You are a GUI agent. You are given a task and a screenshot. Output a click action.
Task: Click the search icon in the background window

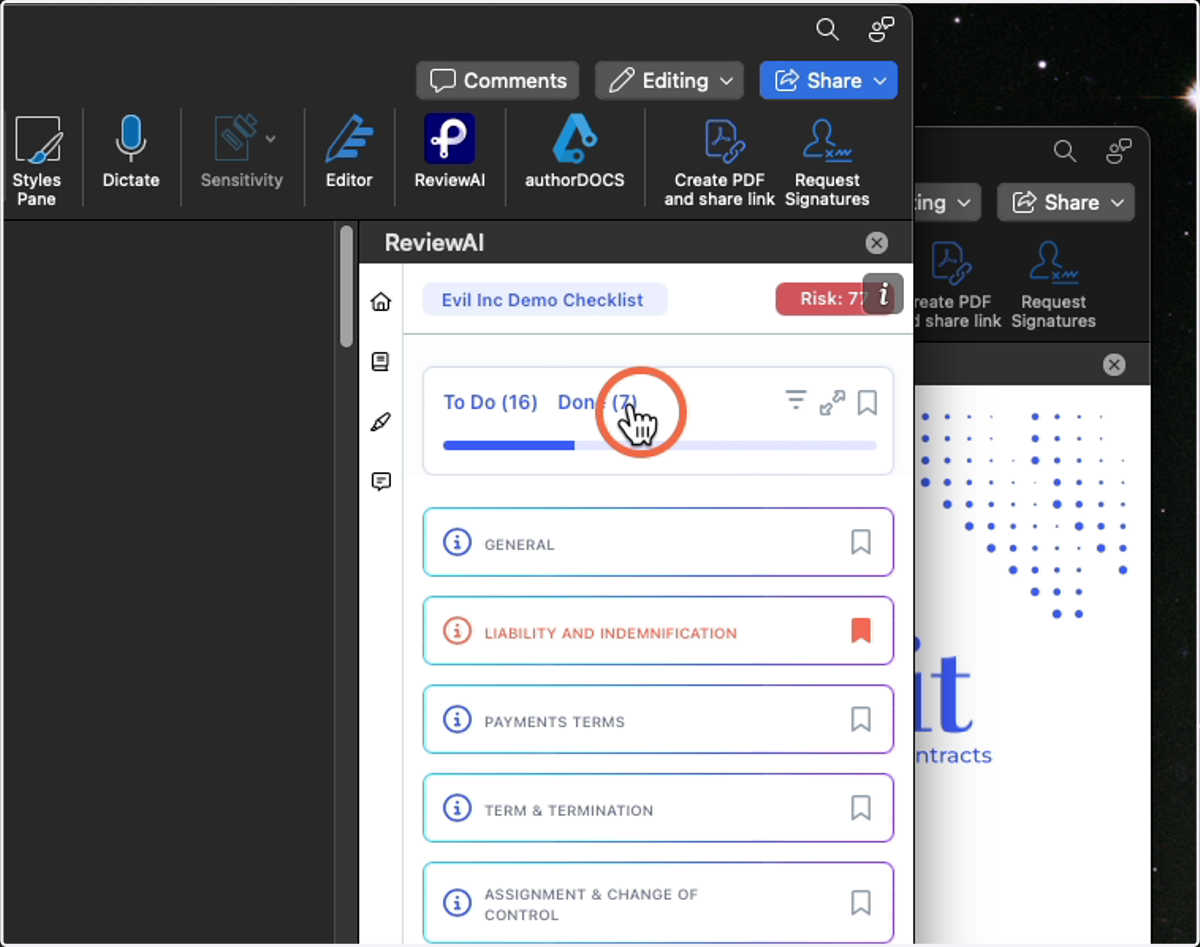point(1065,152)
